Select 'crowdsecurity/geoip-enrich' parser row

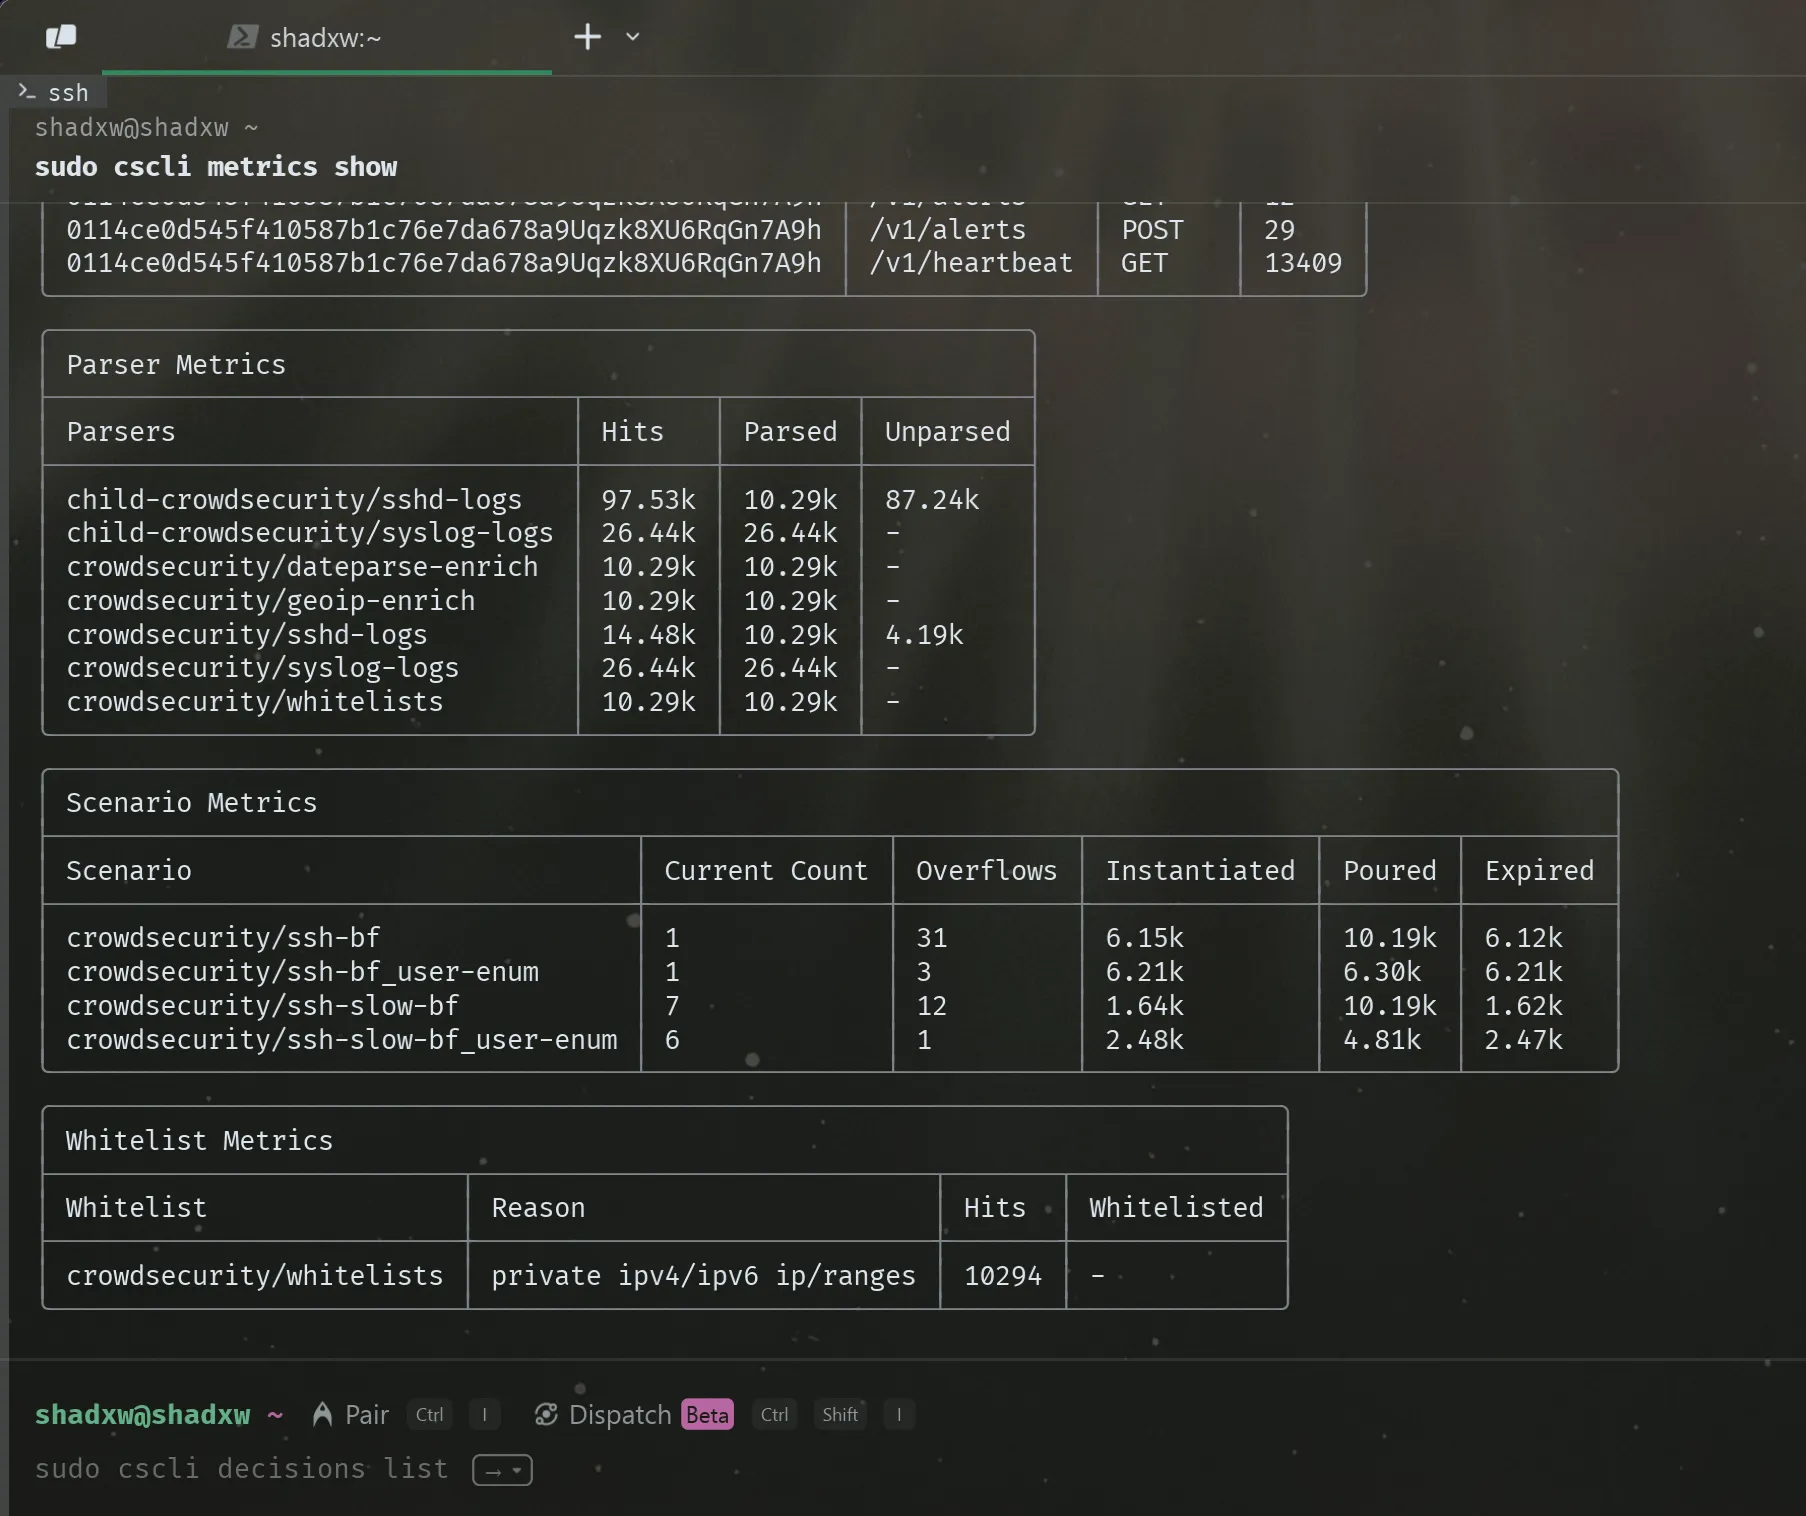point(271,601)
